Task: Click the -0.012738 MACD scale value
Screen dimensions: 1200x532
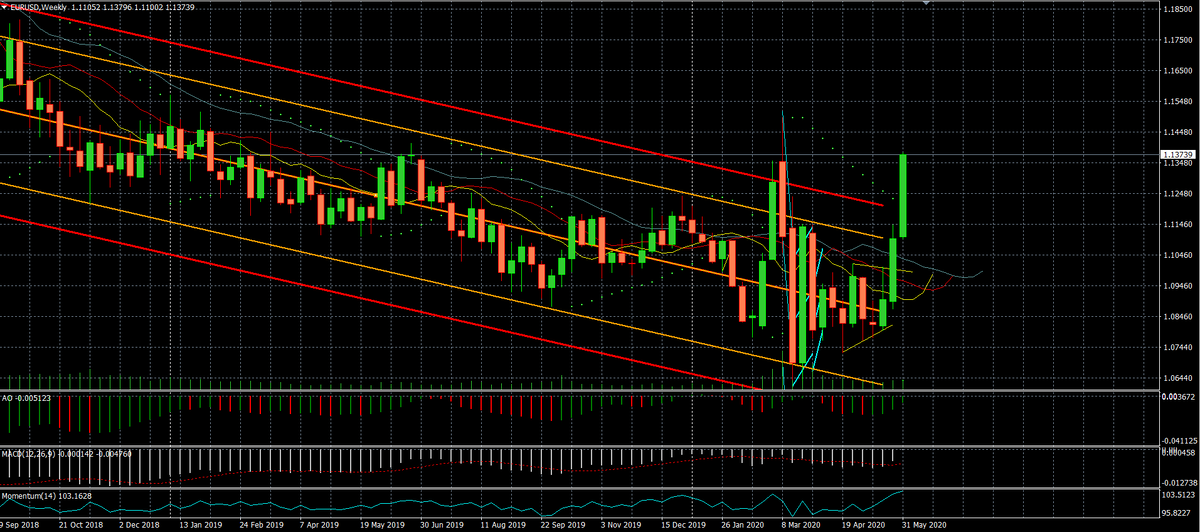Action: 1180,482
